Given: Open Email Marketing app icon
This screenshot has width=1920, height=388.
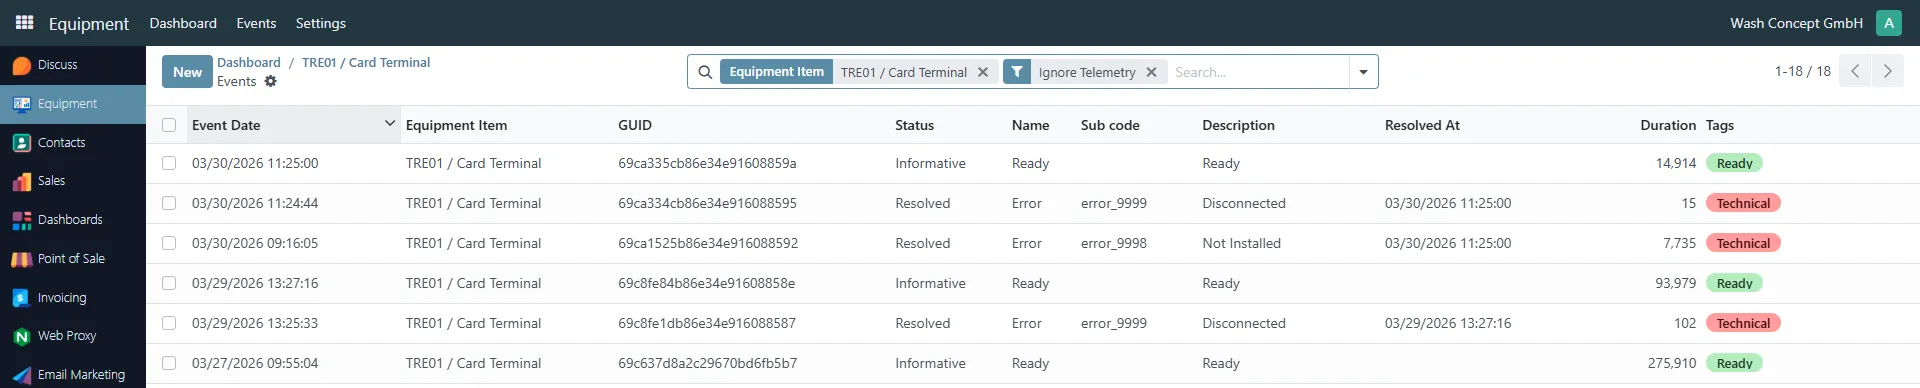Looking at the screenshot, I should 22,375.
